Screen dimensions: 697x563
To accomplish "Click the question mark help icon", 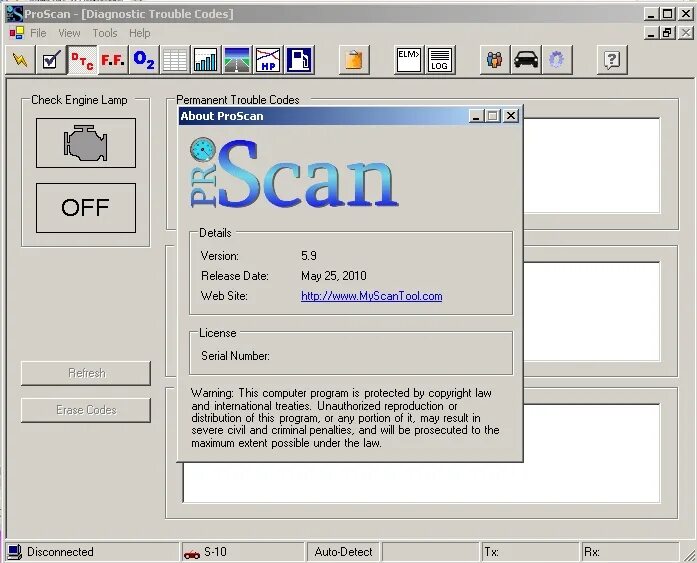I will coord(612,60).
